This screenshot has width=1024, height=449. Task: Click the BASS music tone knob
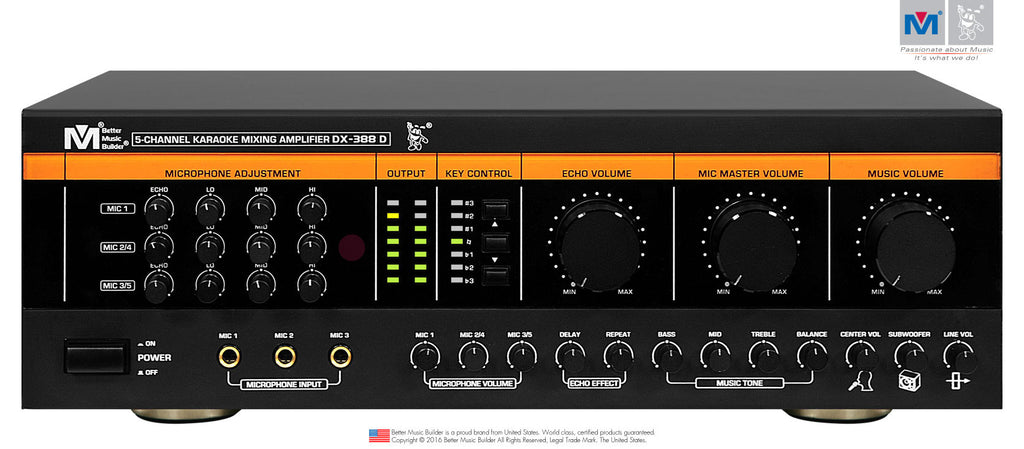point(666,354)
